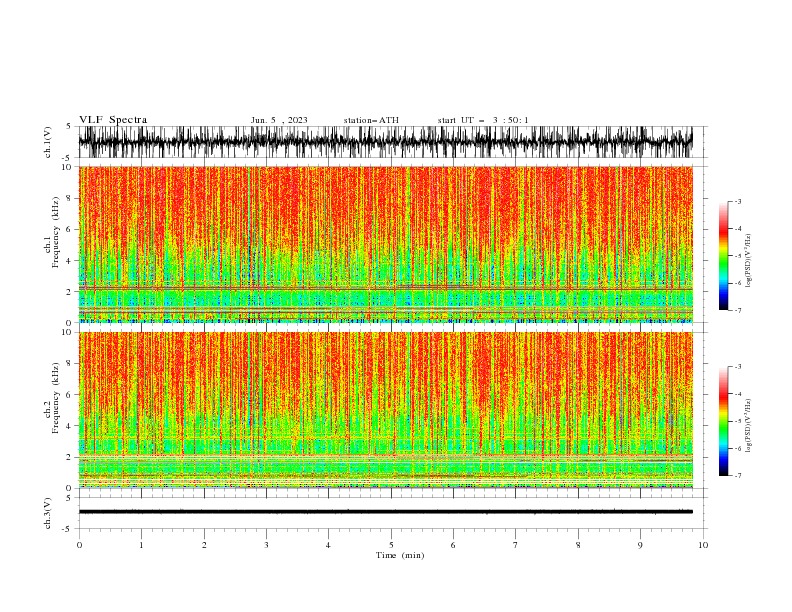This screenshot has width=792, height=612.
Task: Click the '2' tick on the time axis
Action: pos(204,545)
